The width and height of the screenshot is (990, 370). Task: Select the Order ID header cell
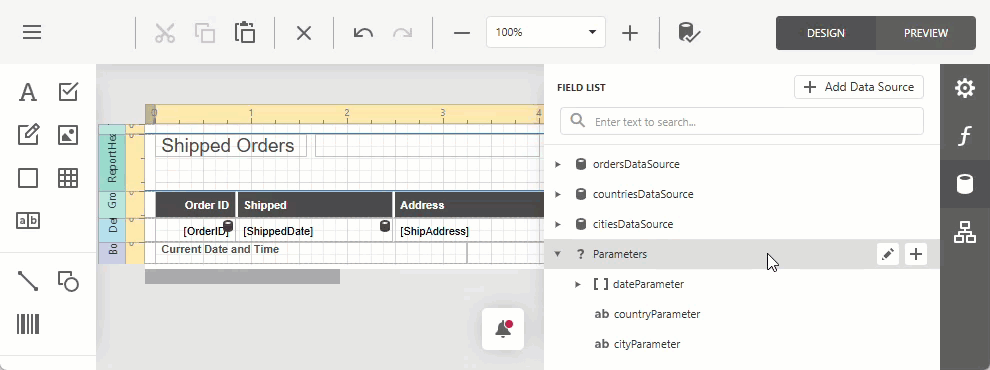[x=196, y=205]
